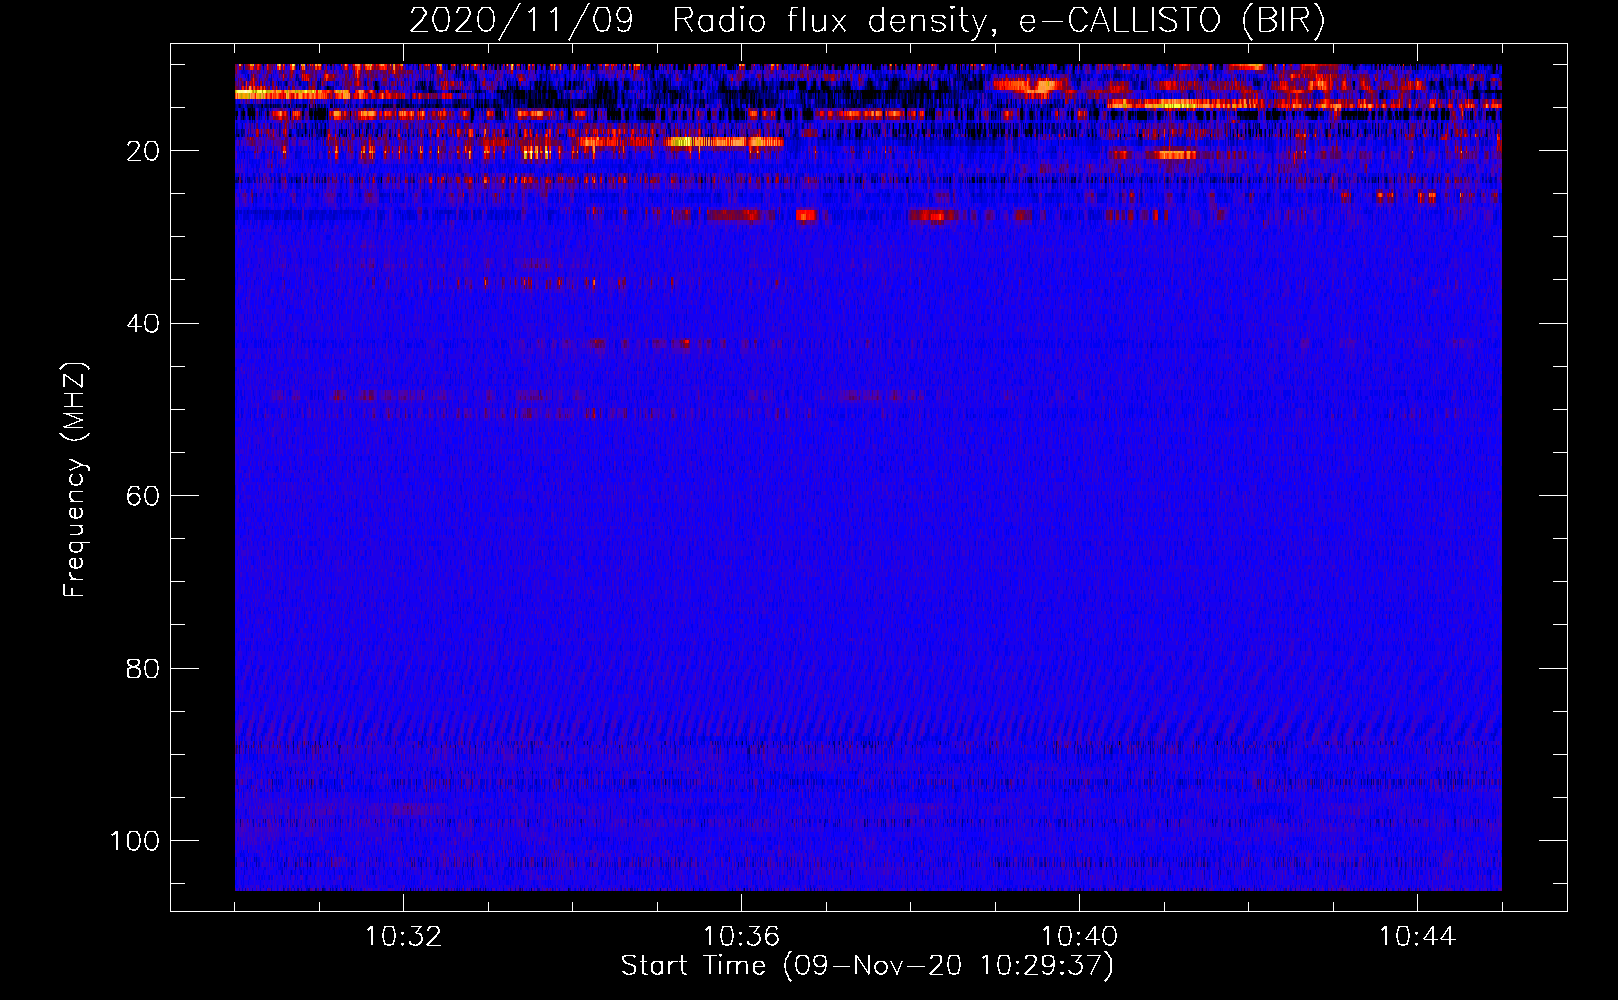Screen dimensions: 1618x1000
Task: Click the 'Frequency (MHZ)' axis label
Action: tap(75, 480)
